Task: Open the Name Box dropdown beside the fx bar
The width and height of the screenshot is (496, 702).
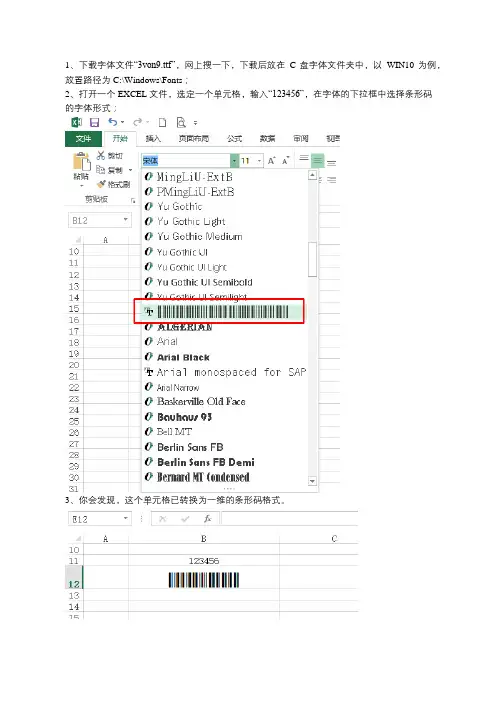Action: pos(126,518)
